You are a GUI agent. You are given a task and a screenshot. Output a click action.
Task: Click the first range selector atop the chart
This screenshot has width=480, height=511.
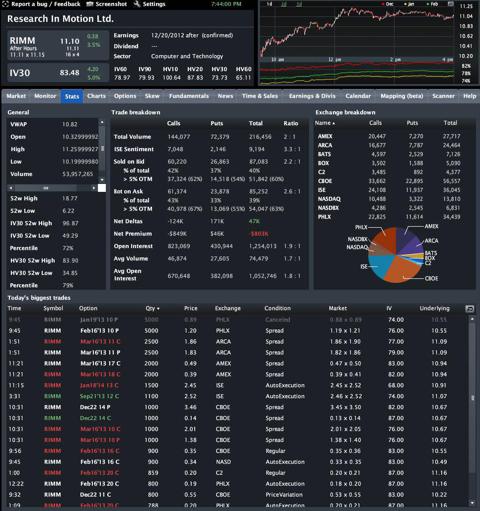(269, 4)
